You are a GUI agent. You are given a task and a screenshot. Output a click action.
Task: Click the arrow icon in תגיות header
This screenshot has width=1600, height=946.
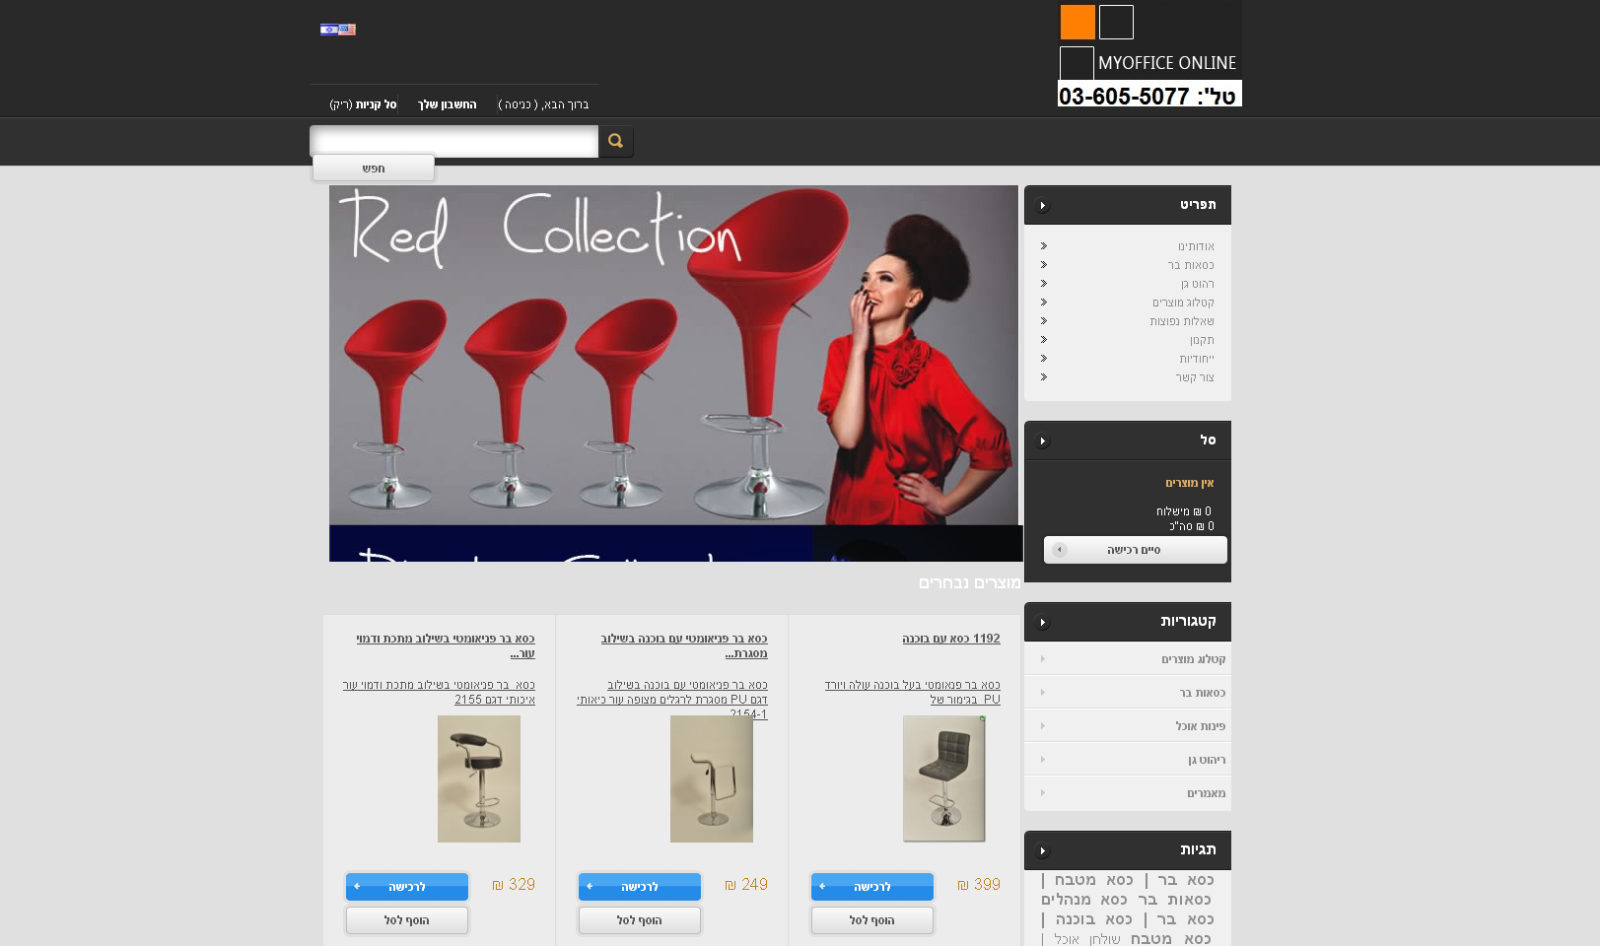click(1042, 851)
